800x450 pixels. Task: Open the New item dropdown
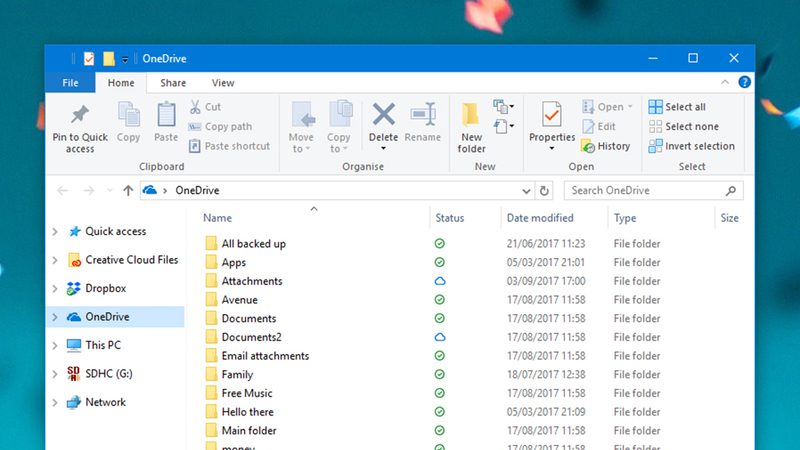[x=504, y=107]
